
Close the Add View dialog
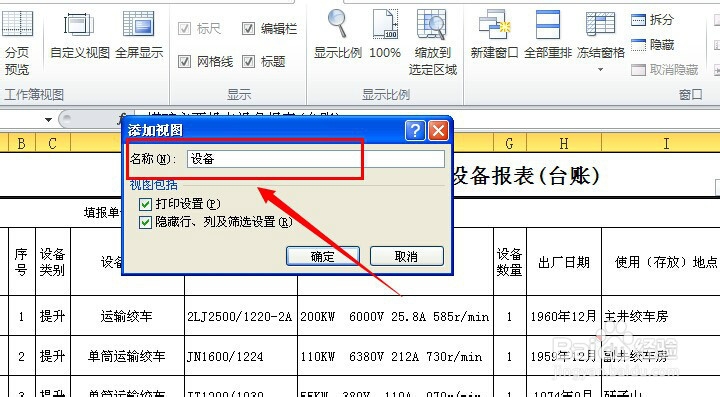(x=439, y=131)
